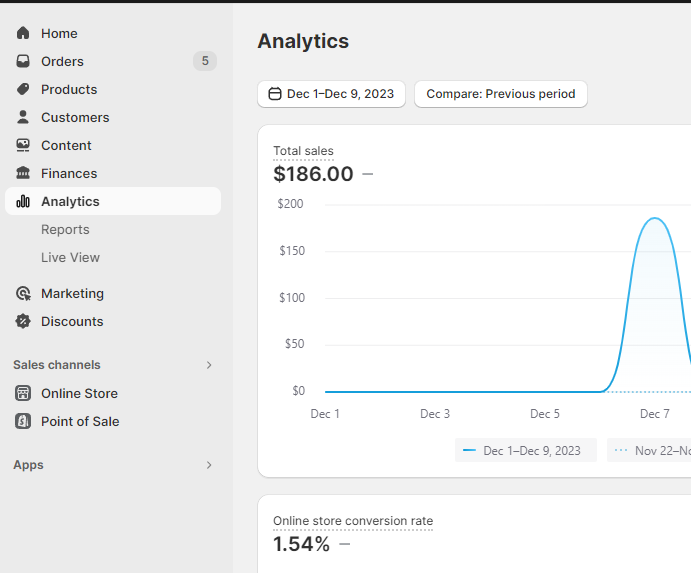This screenshot has width=691, height=573.
Task: Open Reports under Analytics
Action: click(65, 229)
